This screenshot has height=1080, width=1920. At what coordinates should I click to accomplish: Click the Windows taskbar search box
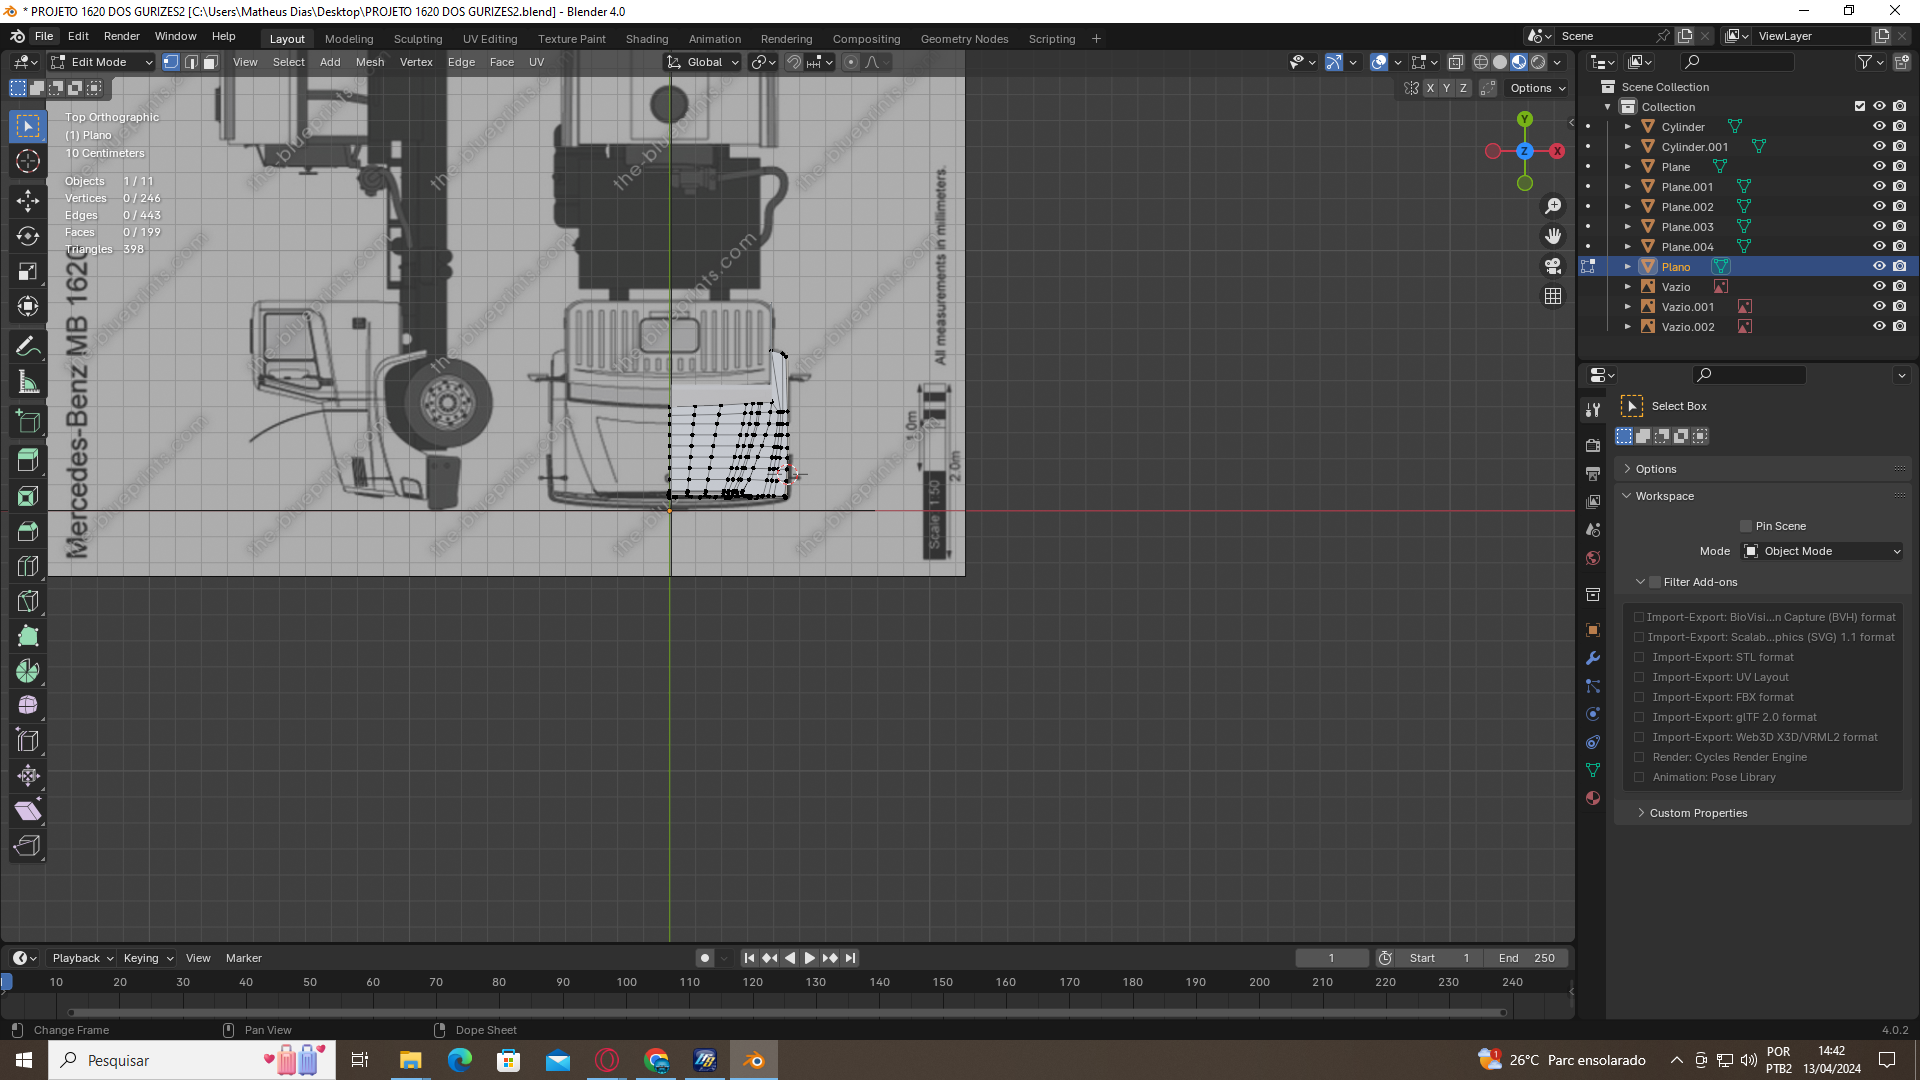click(160, 1060)
